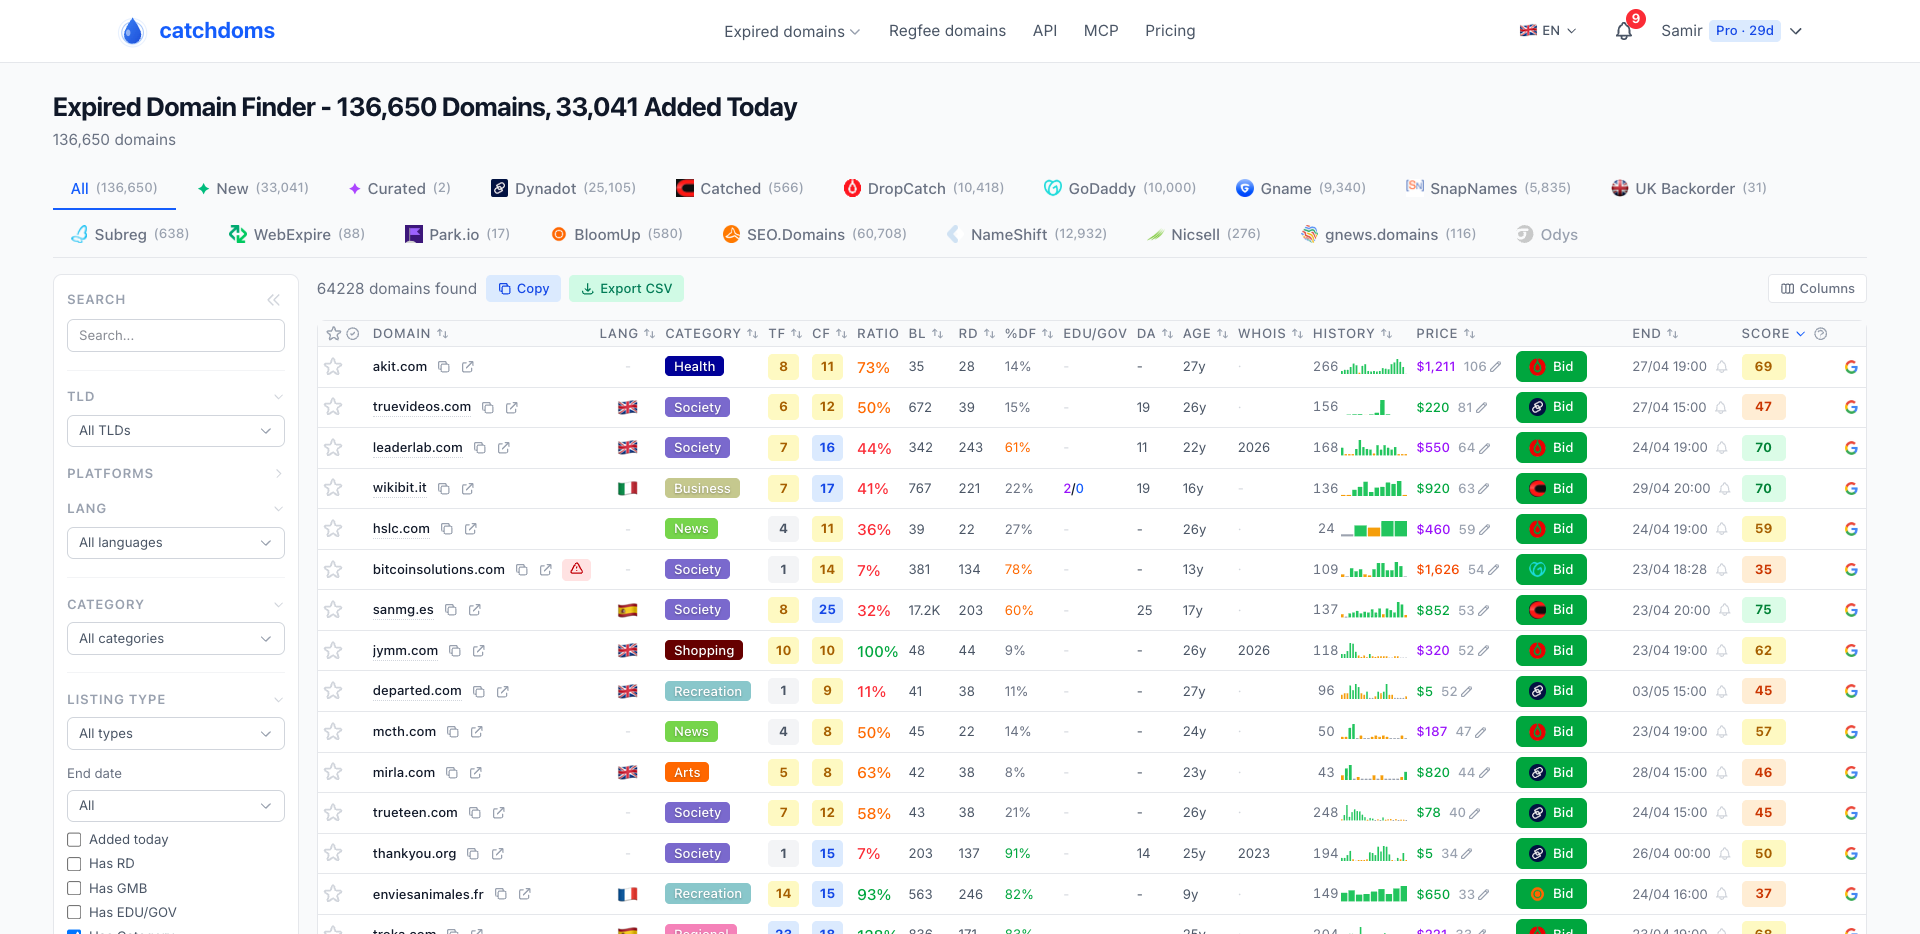Screen dimensions: 1920x934
Task: Open the Samir account menu
Action: point(1731,31)
